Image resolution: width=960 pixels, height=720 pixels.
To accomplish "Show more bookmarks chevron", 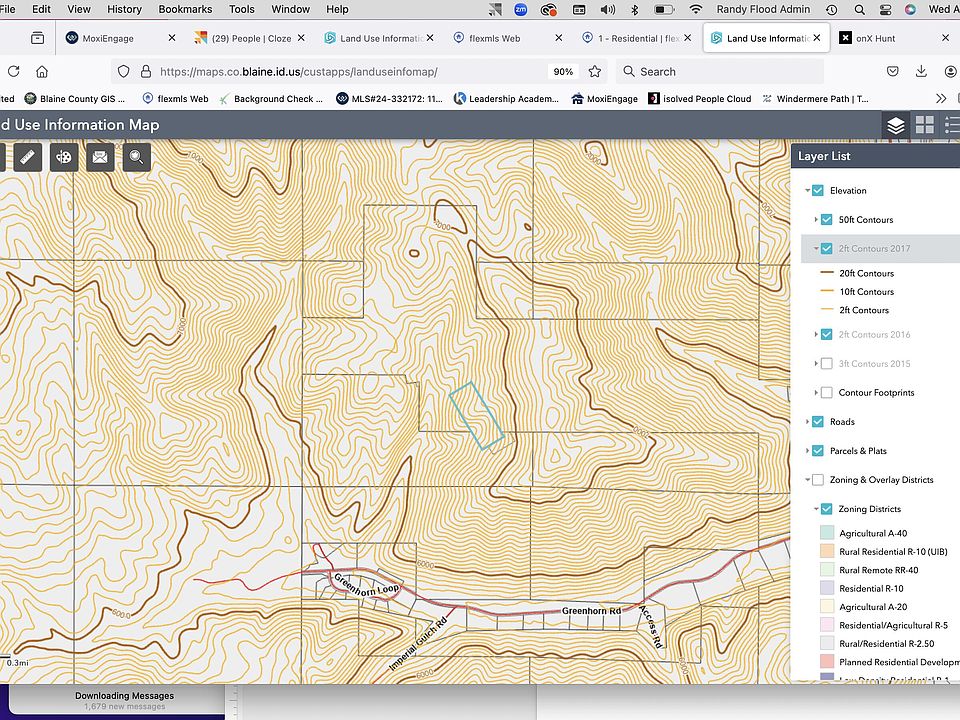I will [x=941, y=99].
